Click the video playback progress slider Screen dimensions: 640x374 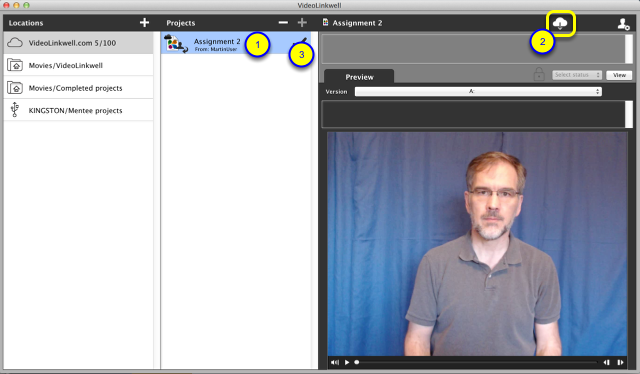476,362
